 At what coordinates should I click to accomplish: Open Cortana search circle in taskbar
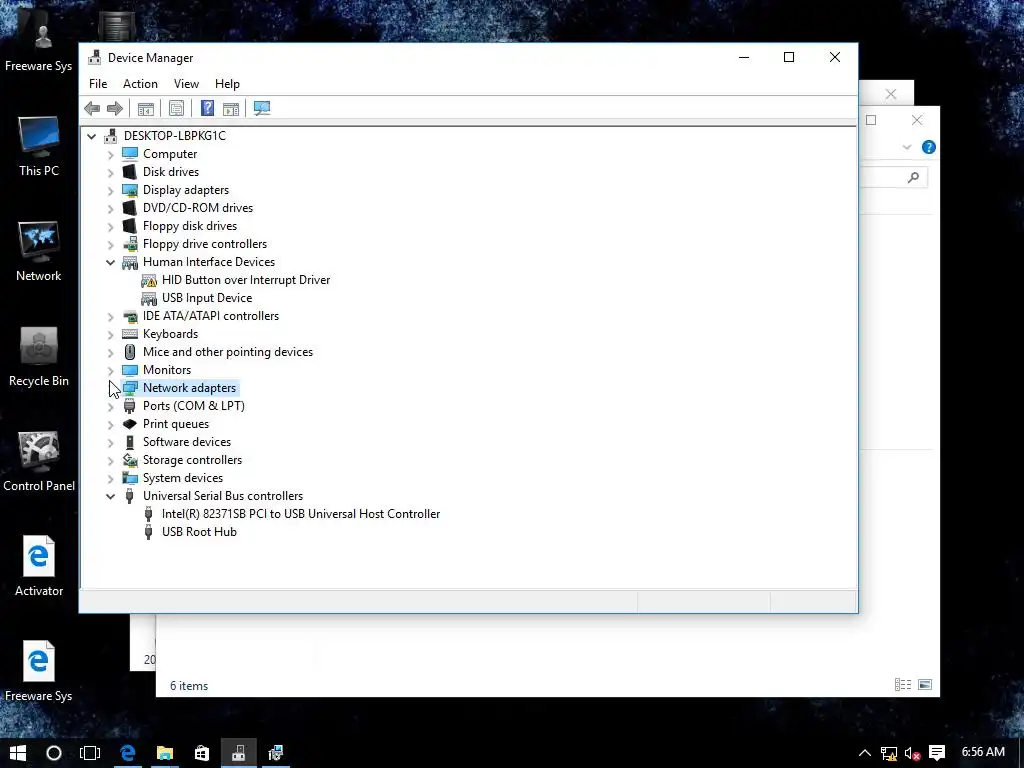coord(54,753)
